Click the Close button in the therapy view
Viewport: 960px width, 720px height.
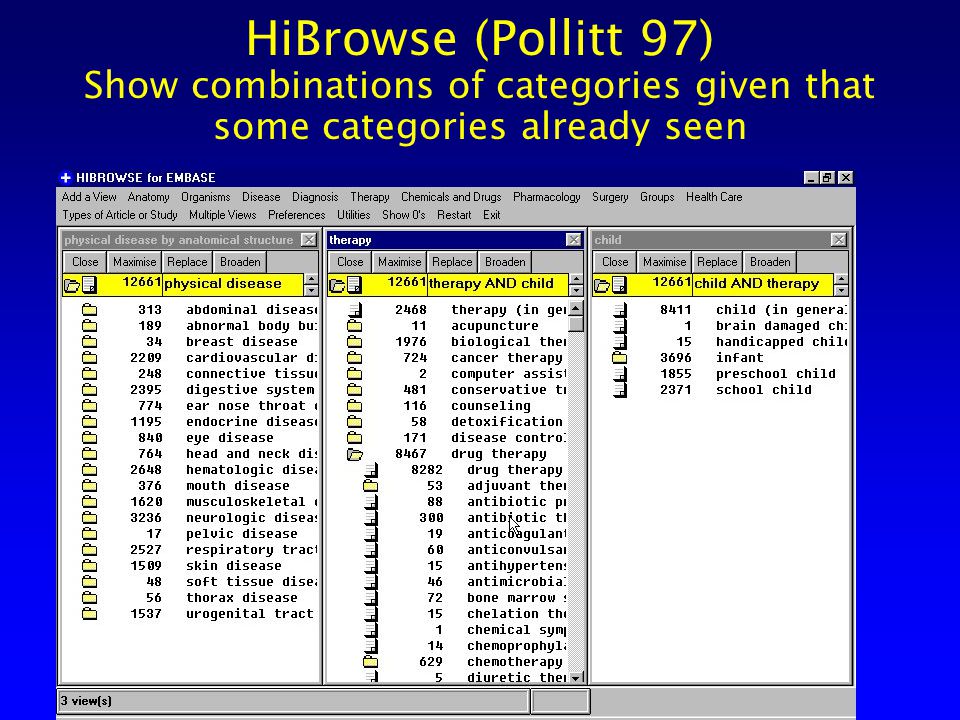tap(350, 262)
